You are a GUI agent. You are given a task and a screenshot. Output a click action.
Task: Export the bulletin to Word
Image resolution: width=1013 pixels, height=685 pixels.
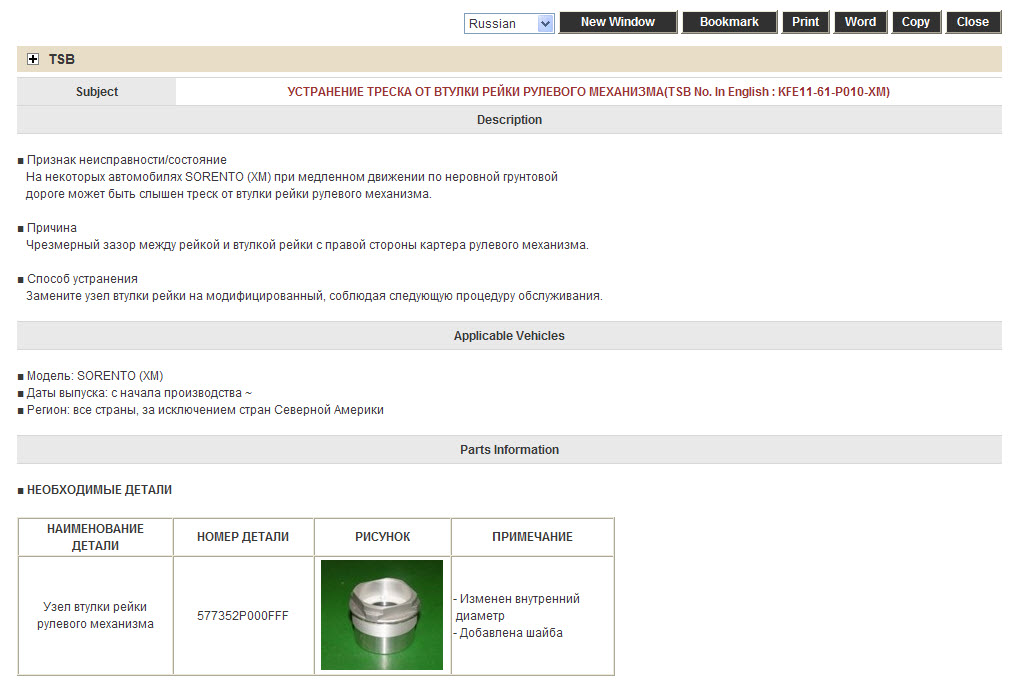coord(860,22)
